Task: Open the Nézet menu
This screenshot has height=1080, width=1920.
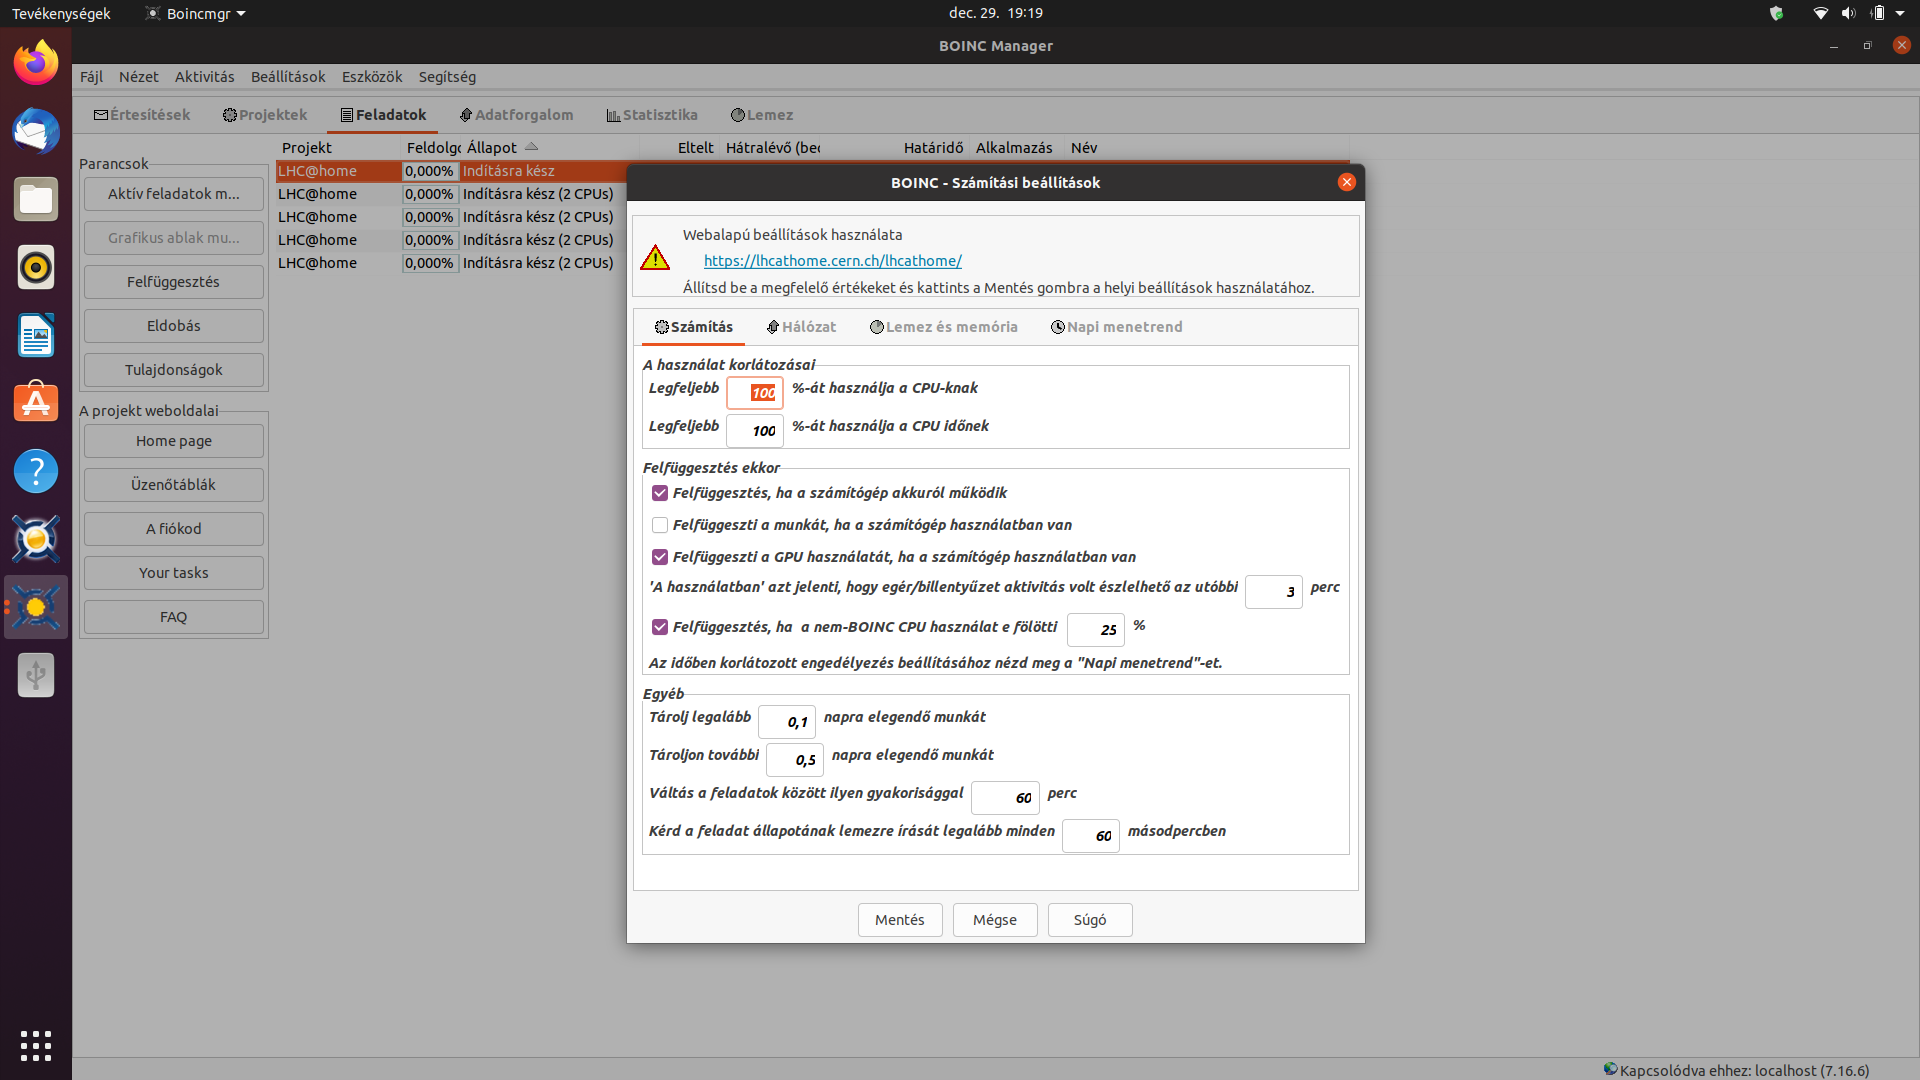Action: (x=139, y=77)
